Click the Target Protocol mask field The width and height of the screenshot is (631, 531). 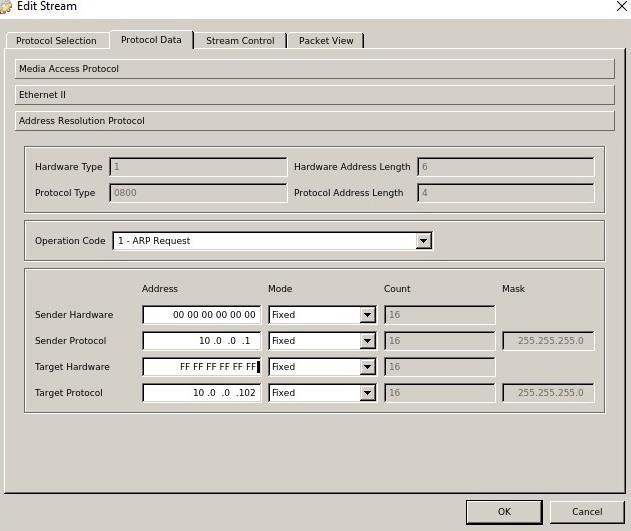click(549, 393)
